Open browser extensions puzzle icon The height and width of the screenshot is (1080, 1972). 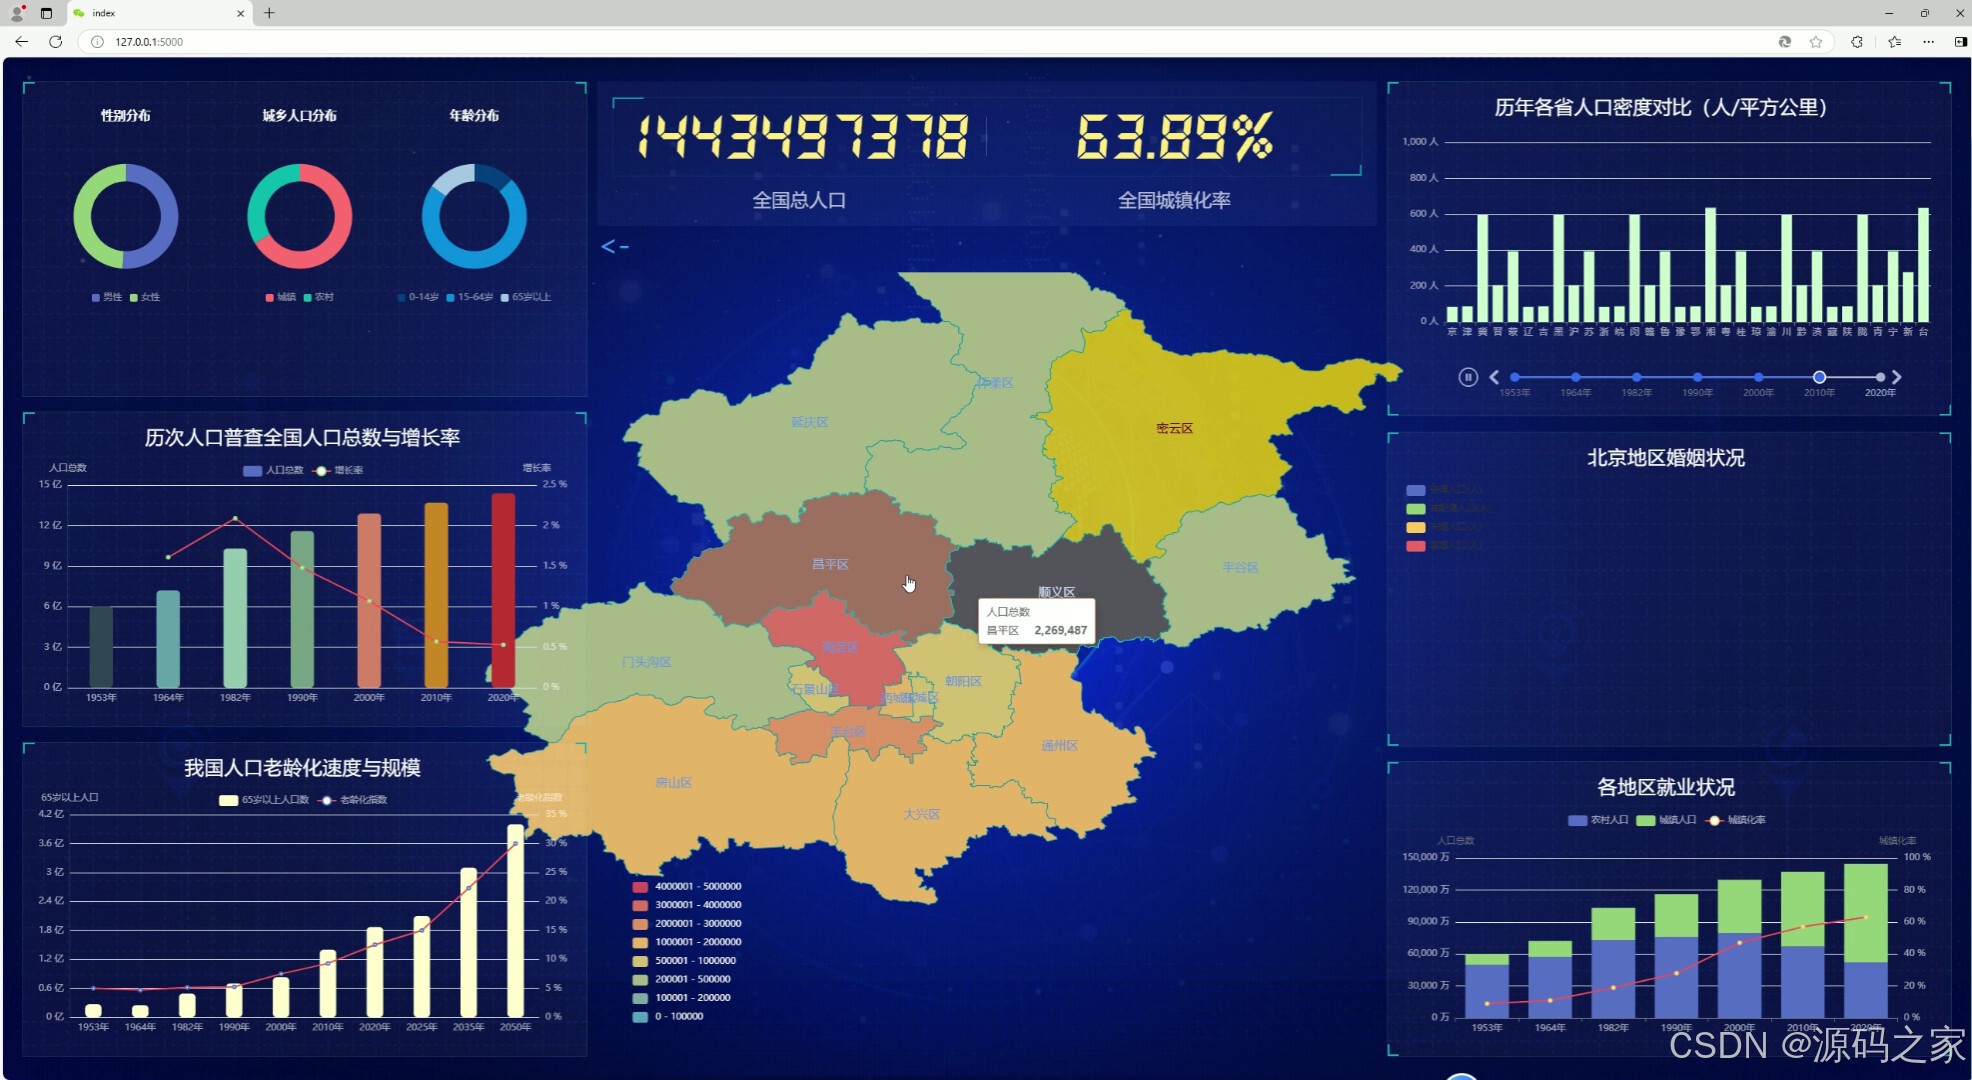point(1857,42)
